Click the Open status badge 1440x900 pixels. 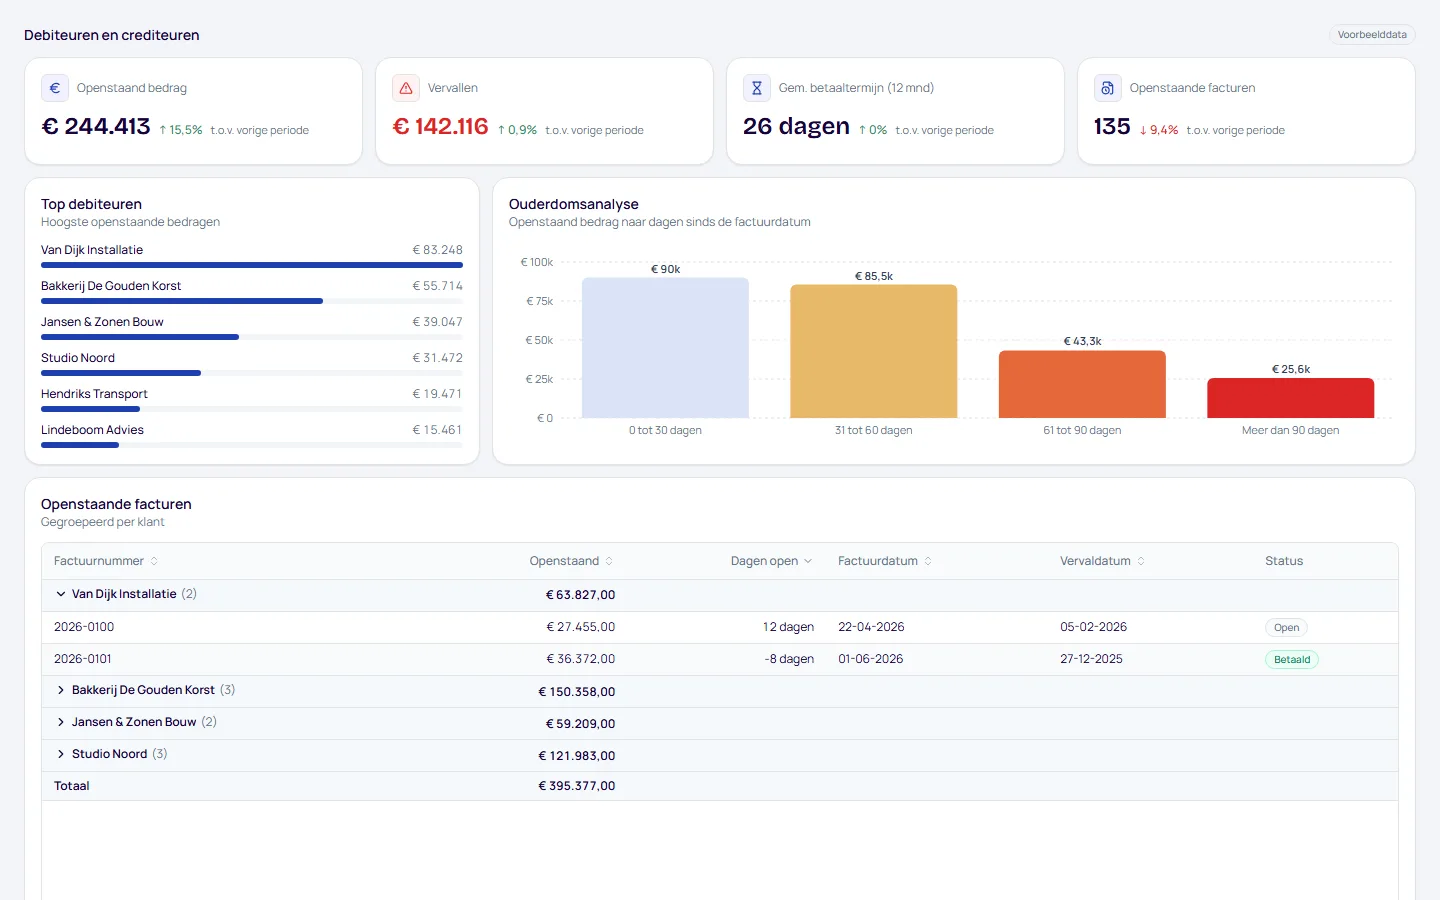(x=1286, y=628)
